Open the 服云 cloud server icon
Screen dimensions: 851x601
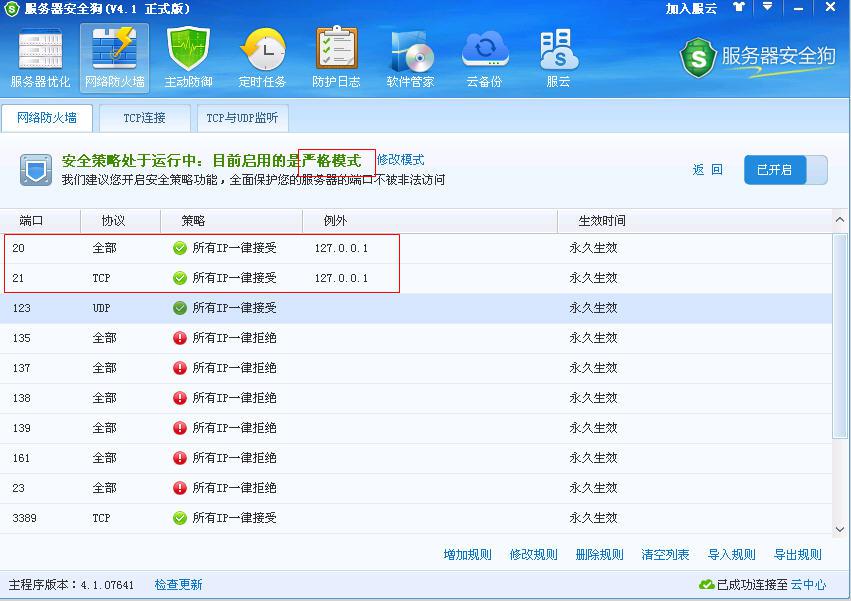tap(558, 57)
